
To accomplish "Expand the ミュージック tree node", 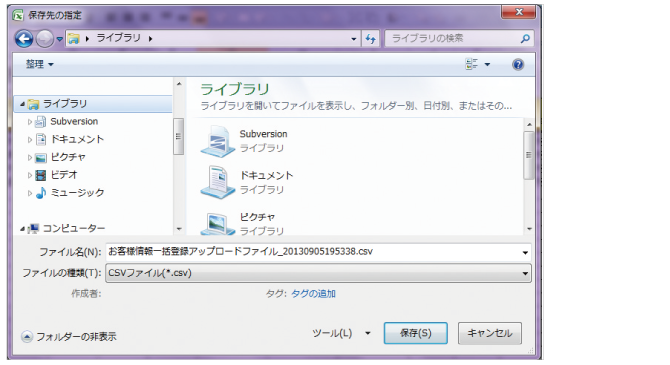I will pos(29,193).
